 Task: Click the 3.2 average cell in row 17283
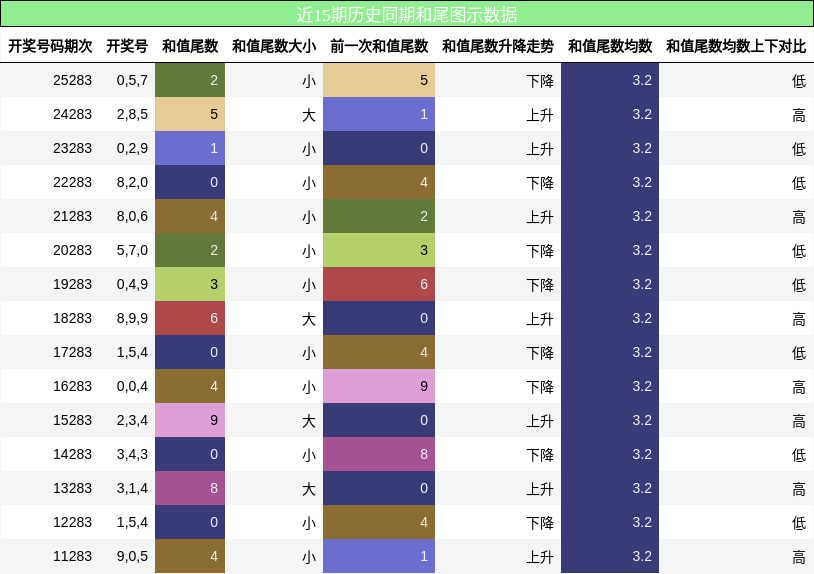pyautogui.click(x=610, y=352)
